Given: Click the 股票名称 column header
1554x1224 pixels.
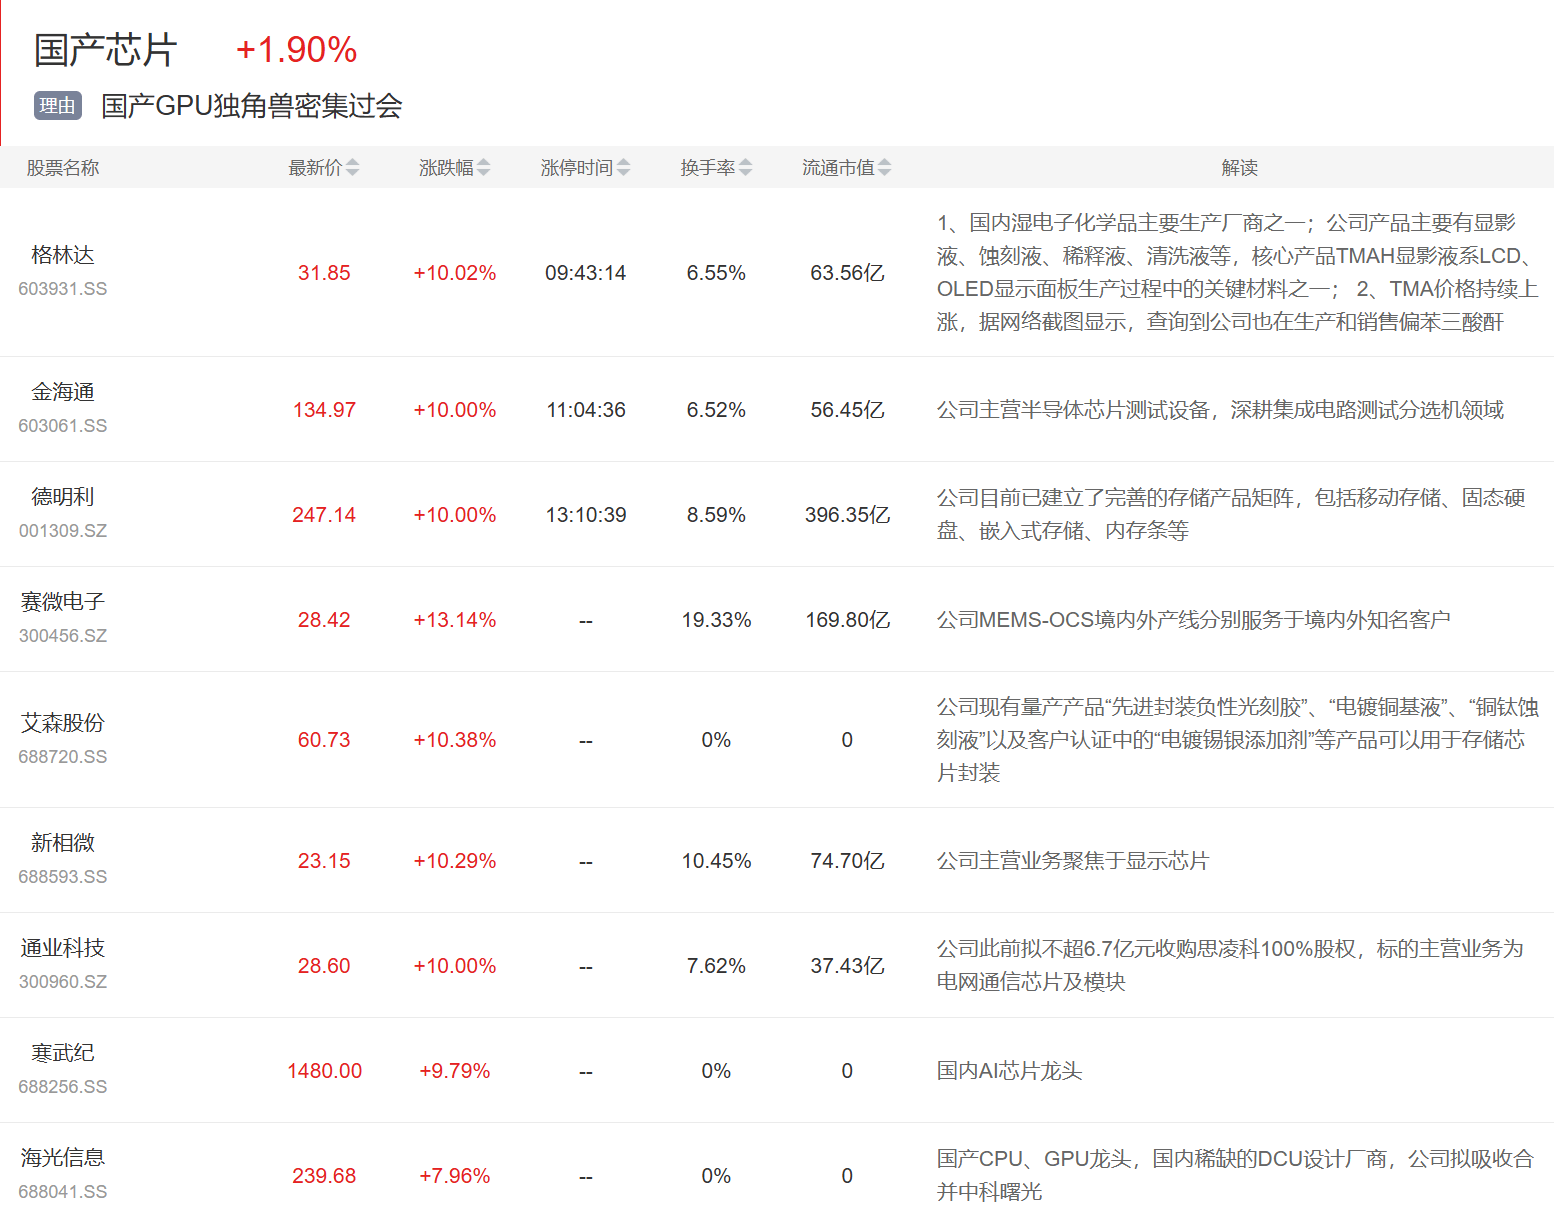Looking at the screenshot, I should pyautogui.click(x=62, y=168).
